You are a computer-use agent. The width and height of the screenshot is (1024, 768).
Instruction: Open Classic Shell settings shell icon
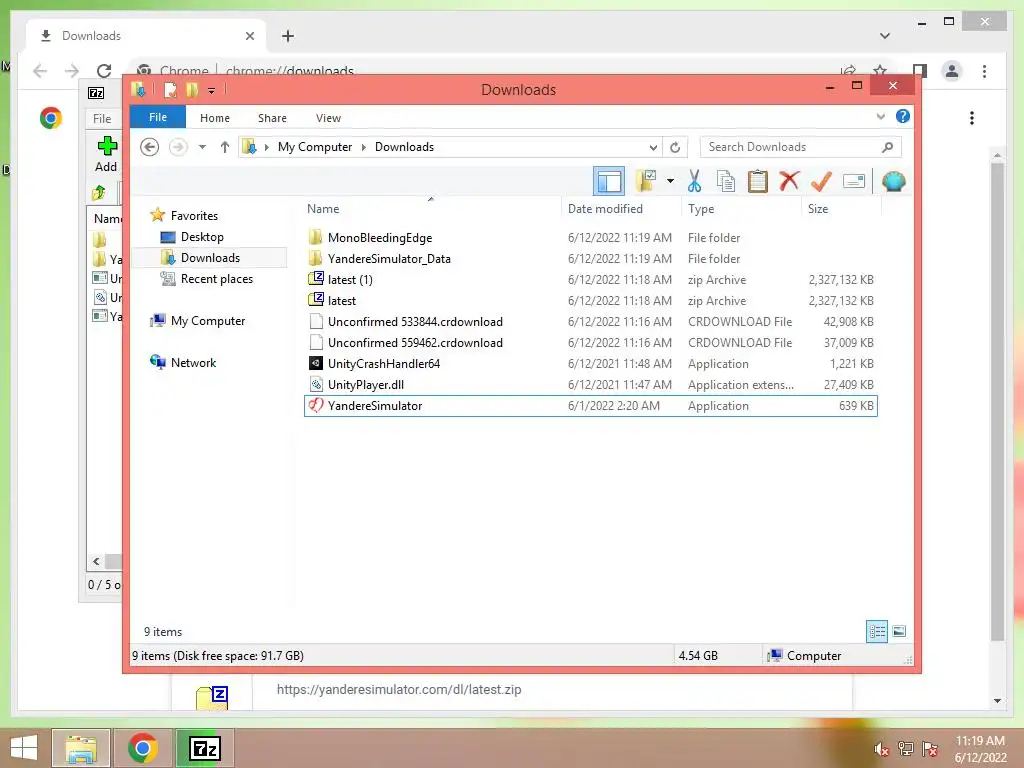pyautogui.click(x=893, y=181)
